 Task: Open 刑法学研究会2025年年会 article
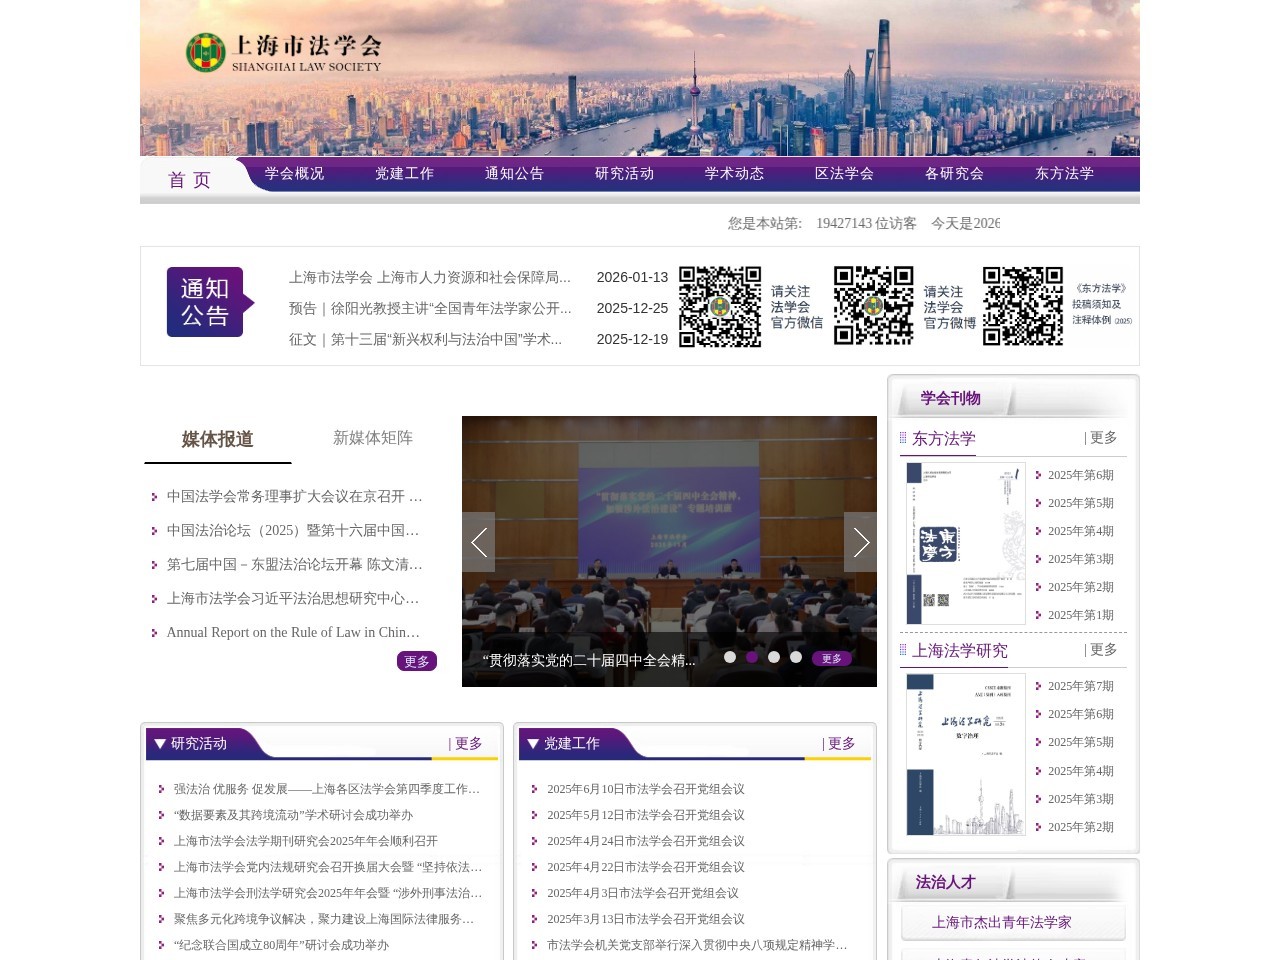[328, 893]
